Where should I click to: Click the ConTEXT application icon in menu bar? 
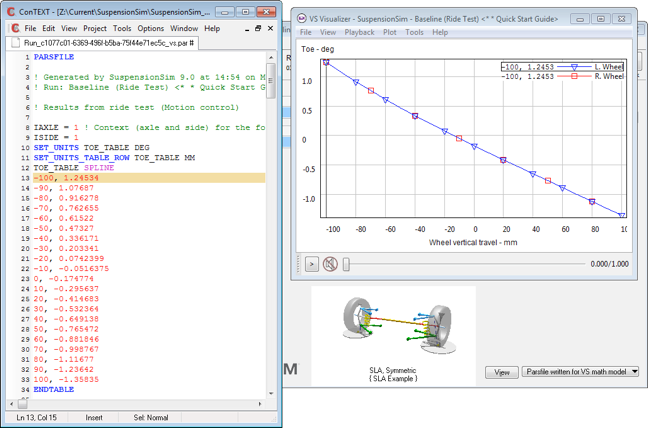(x=15, y=29)
